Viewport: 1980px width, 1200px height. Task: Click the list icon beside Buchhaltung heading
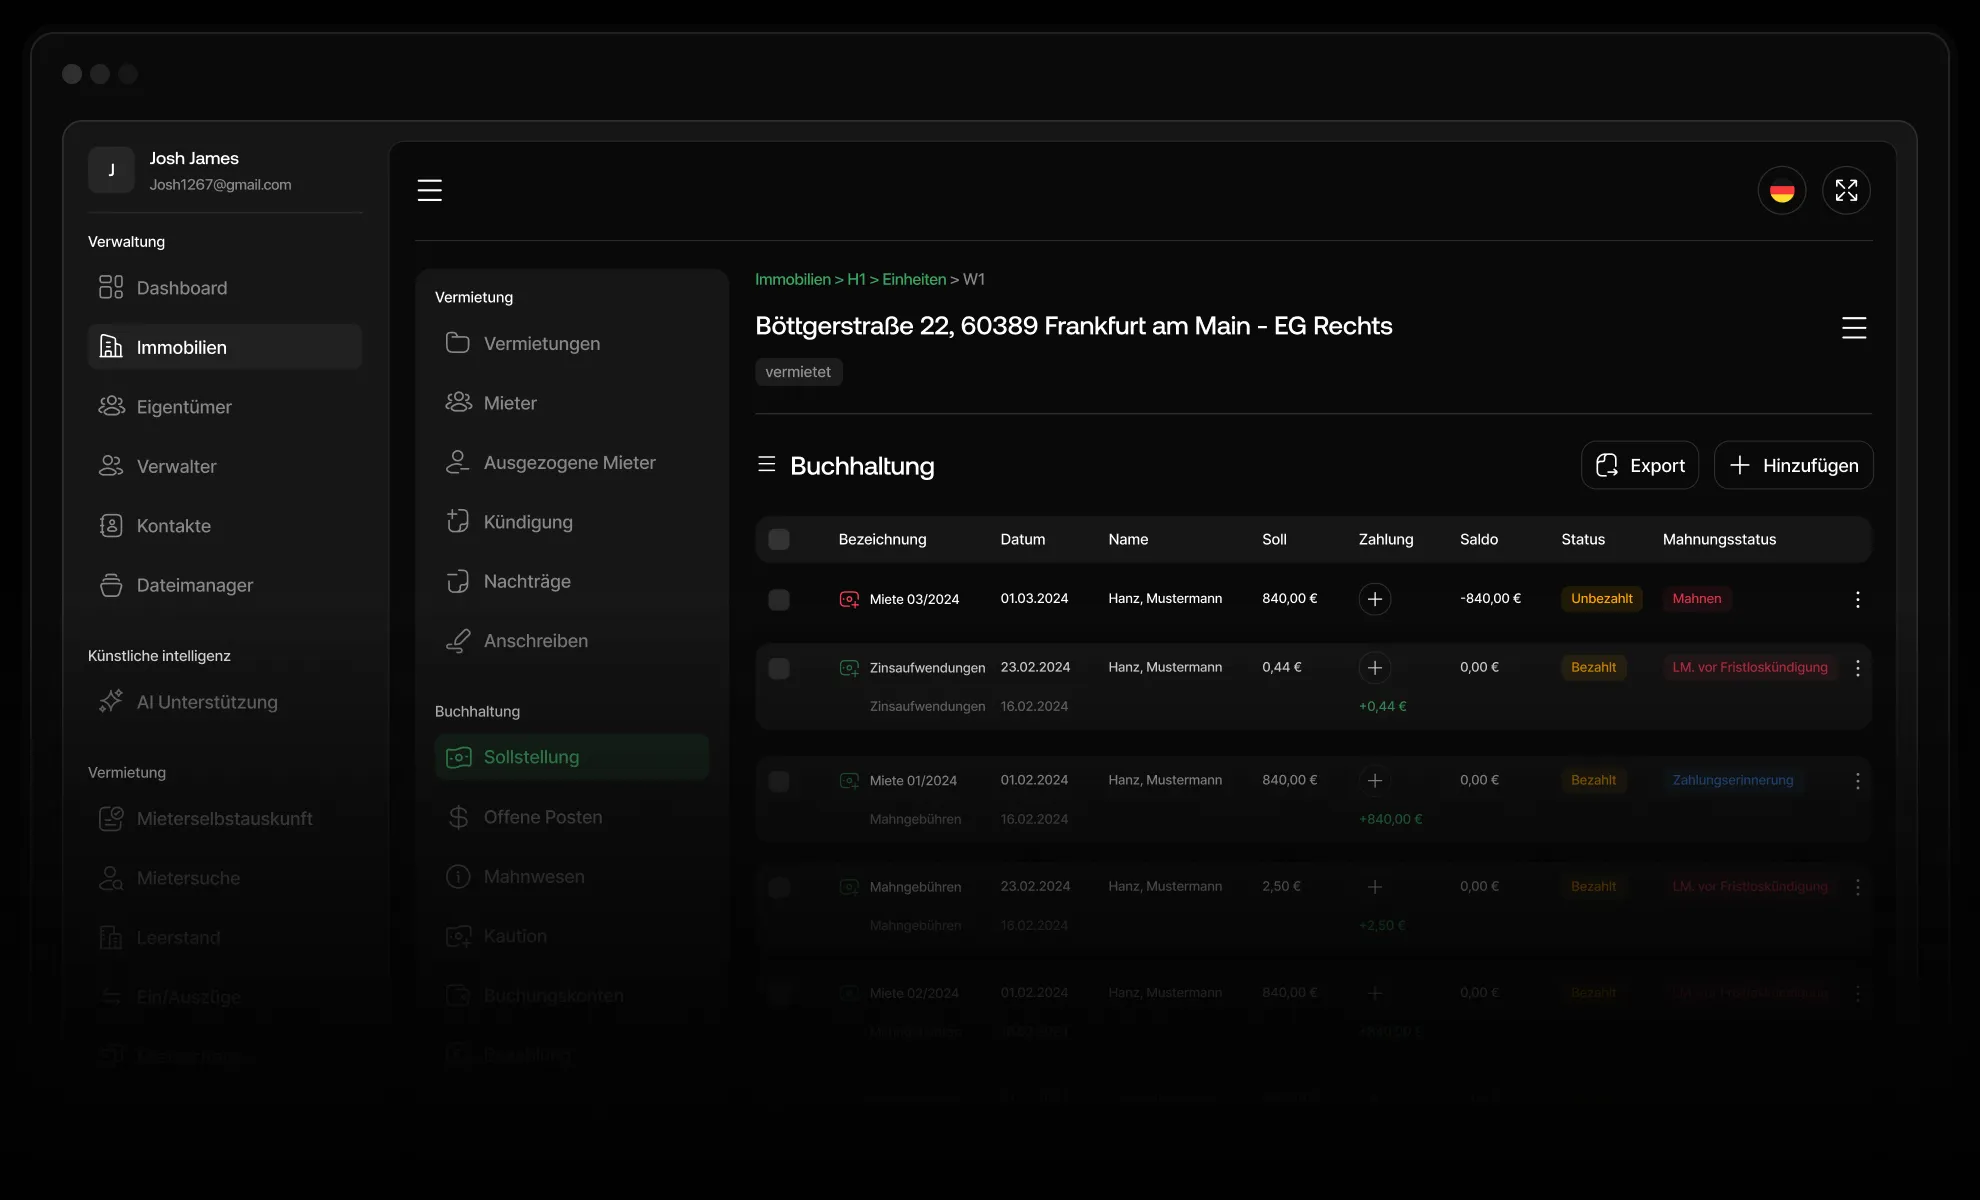pyautogui.click(x=766, y=464)
